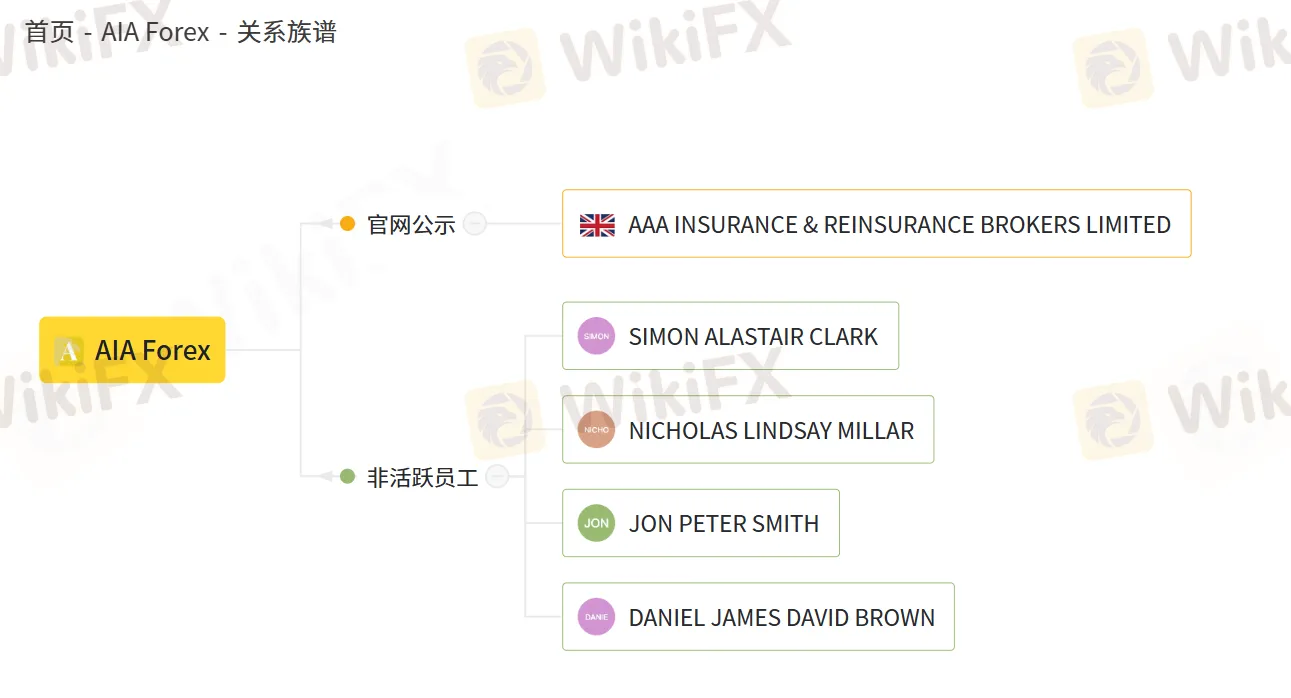Select the Nicholas Lindsay Millar name

(771, 431)
